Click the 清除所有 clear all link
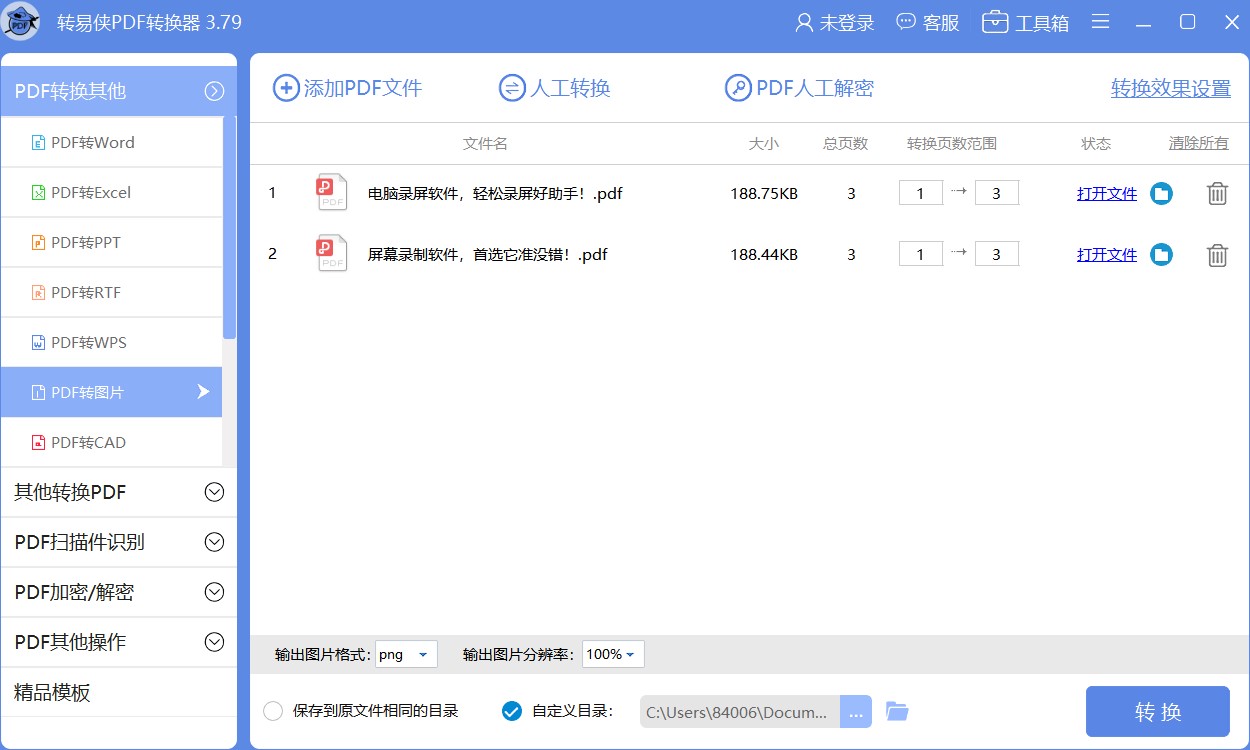Viewport: 1250px width, 750px height. coord(1199,143)
